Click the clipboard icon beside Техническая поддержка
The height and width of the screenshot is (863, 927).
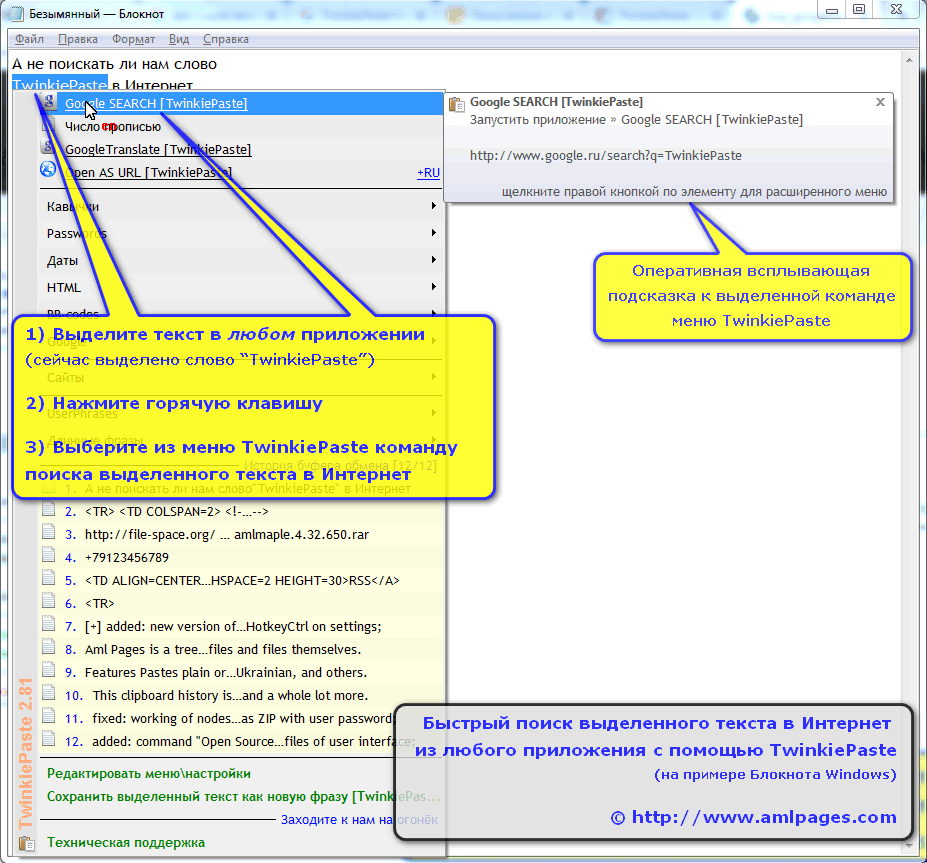click(x=27, y=843)
